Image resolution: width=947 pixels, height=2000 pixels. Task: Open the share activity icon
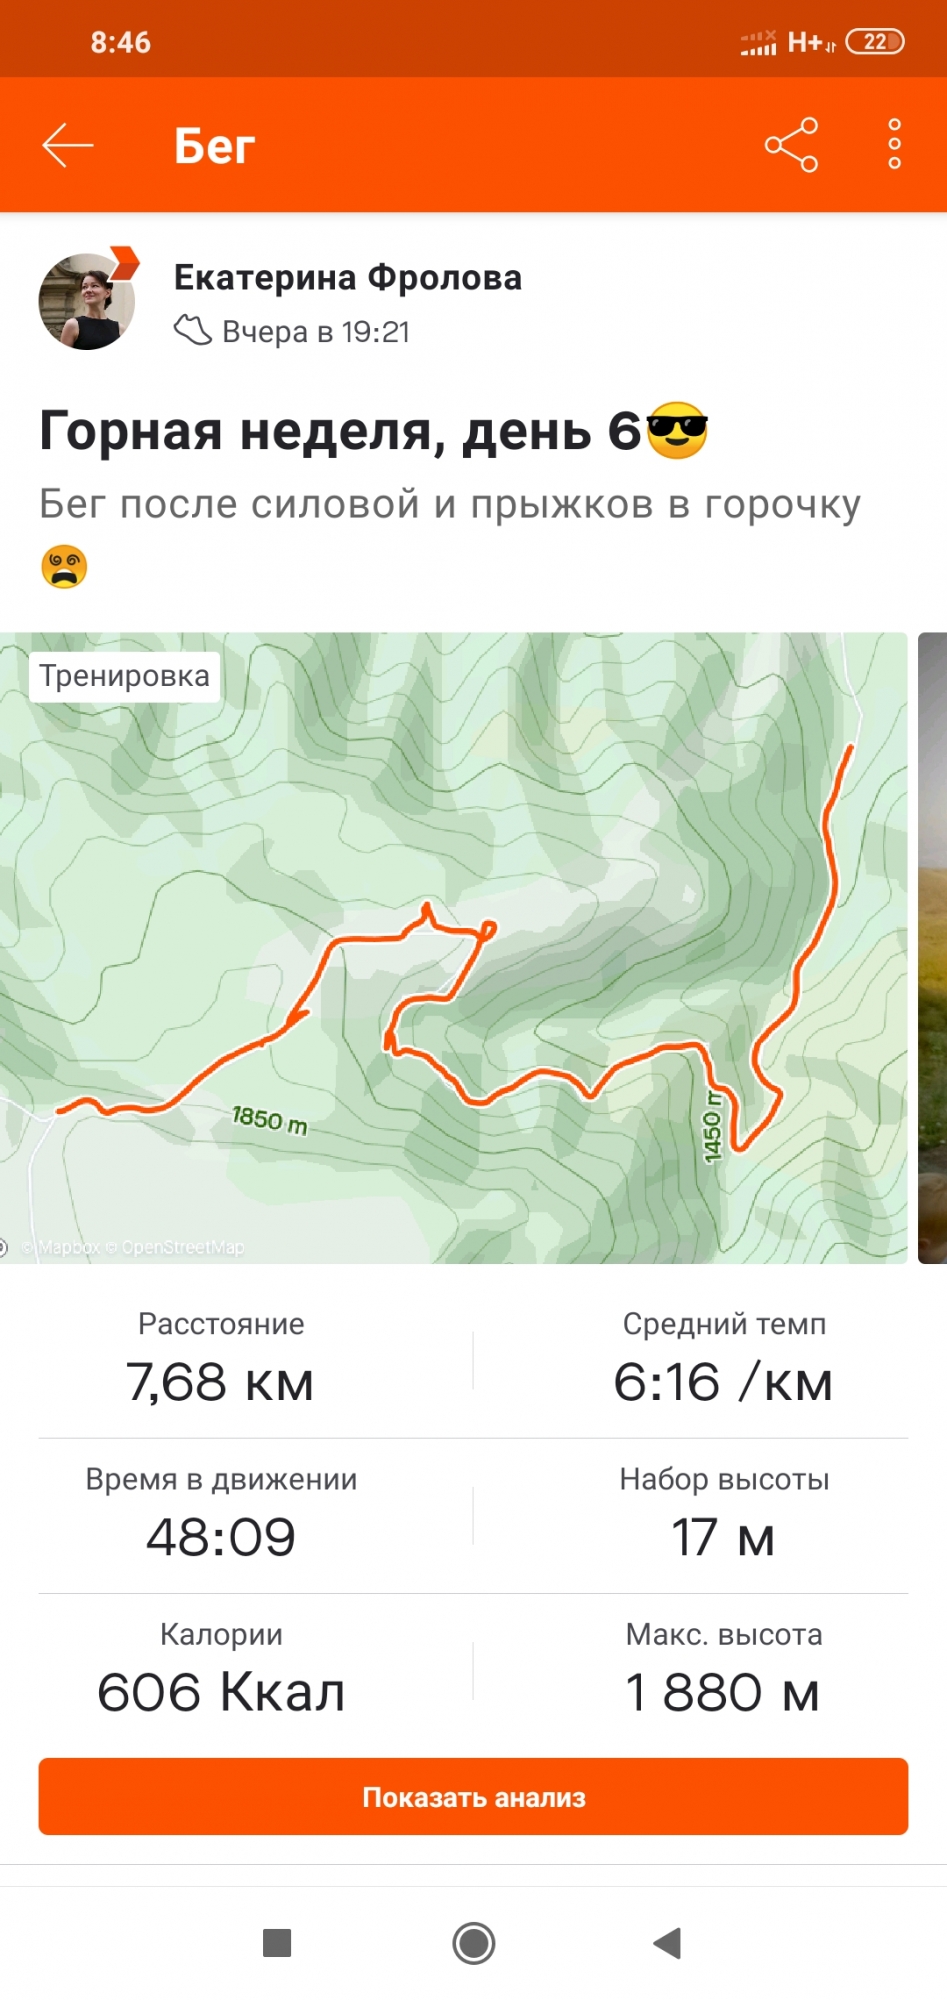tap(791, 145)
